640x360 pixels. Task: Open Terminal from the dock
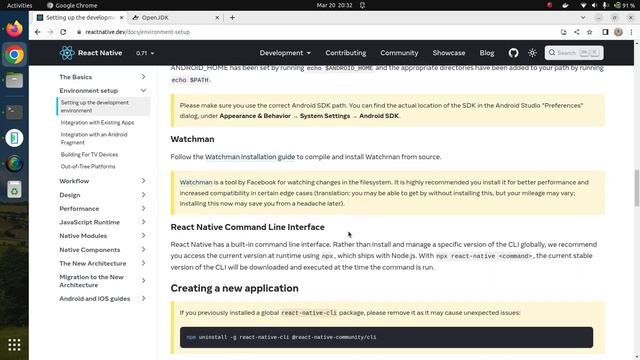[14, 111]
